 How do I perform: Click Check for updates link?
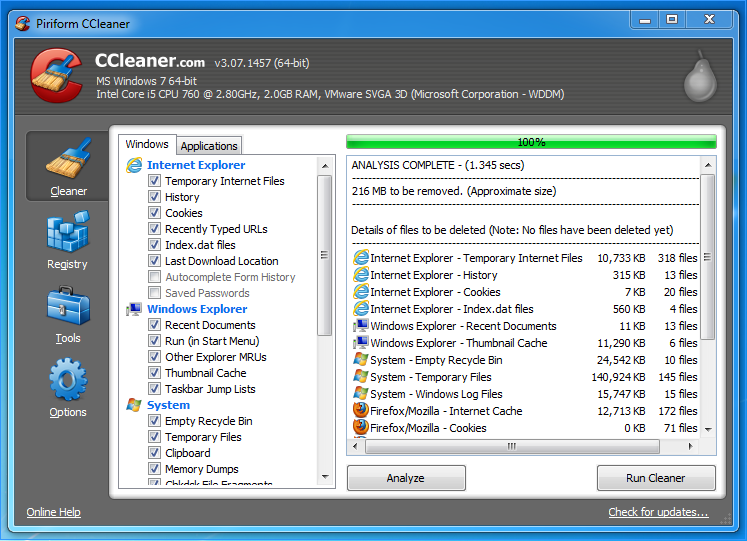pyautogui.click(x=658, y=512)
